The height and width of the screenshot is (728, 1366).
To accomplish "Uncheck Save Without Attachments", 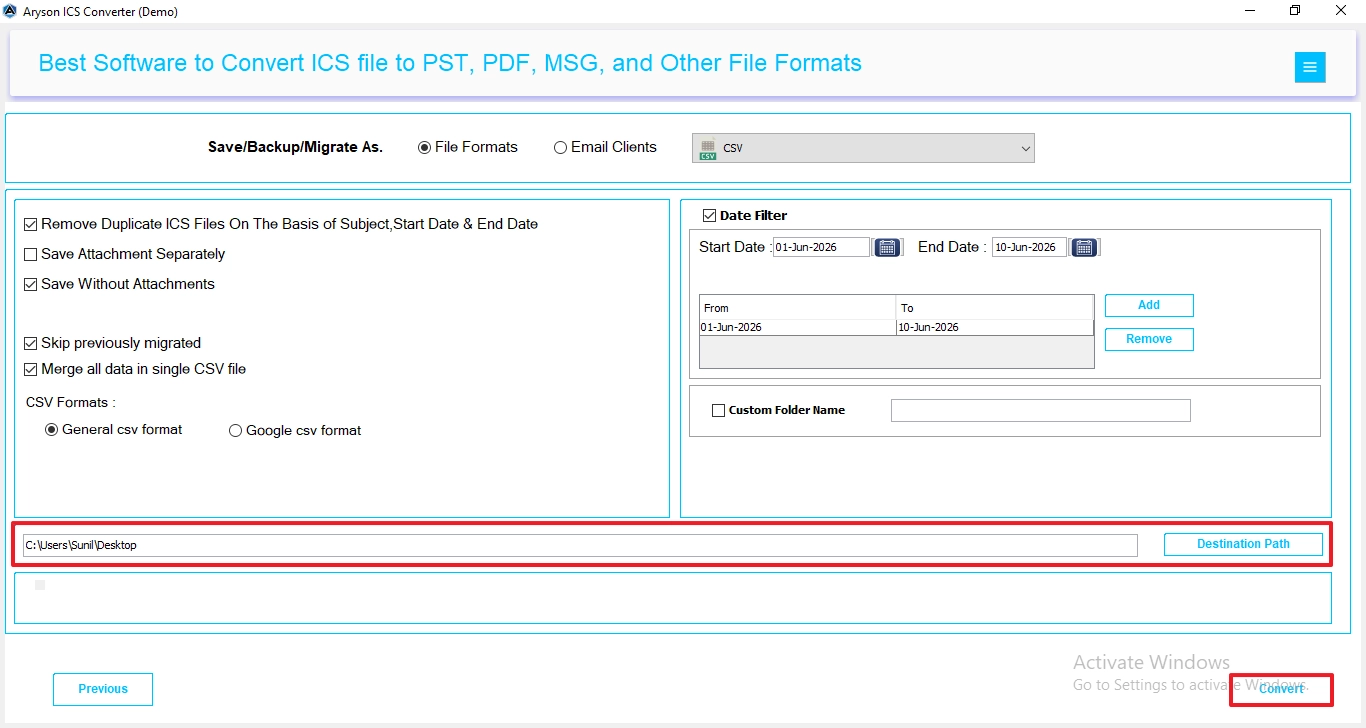I will click(31, 284).
